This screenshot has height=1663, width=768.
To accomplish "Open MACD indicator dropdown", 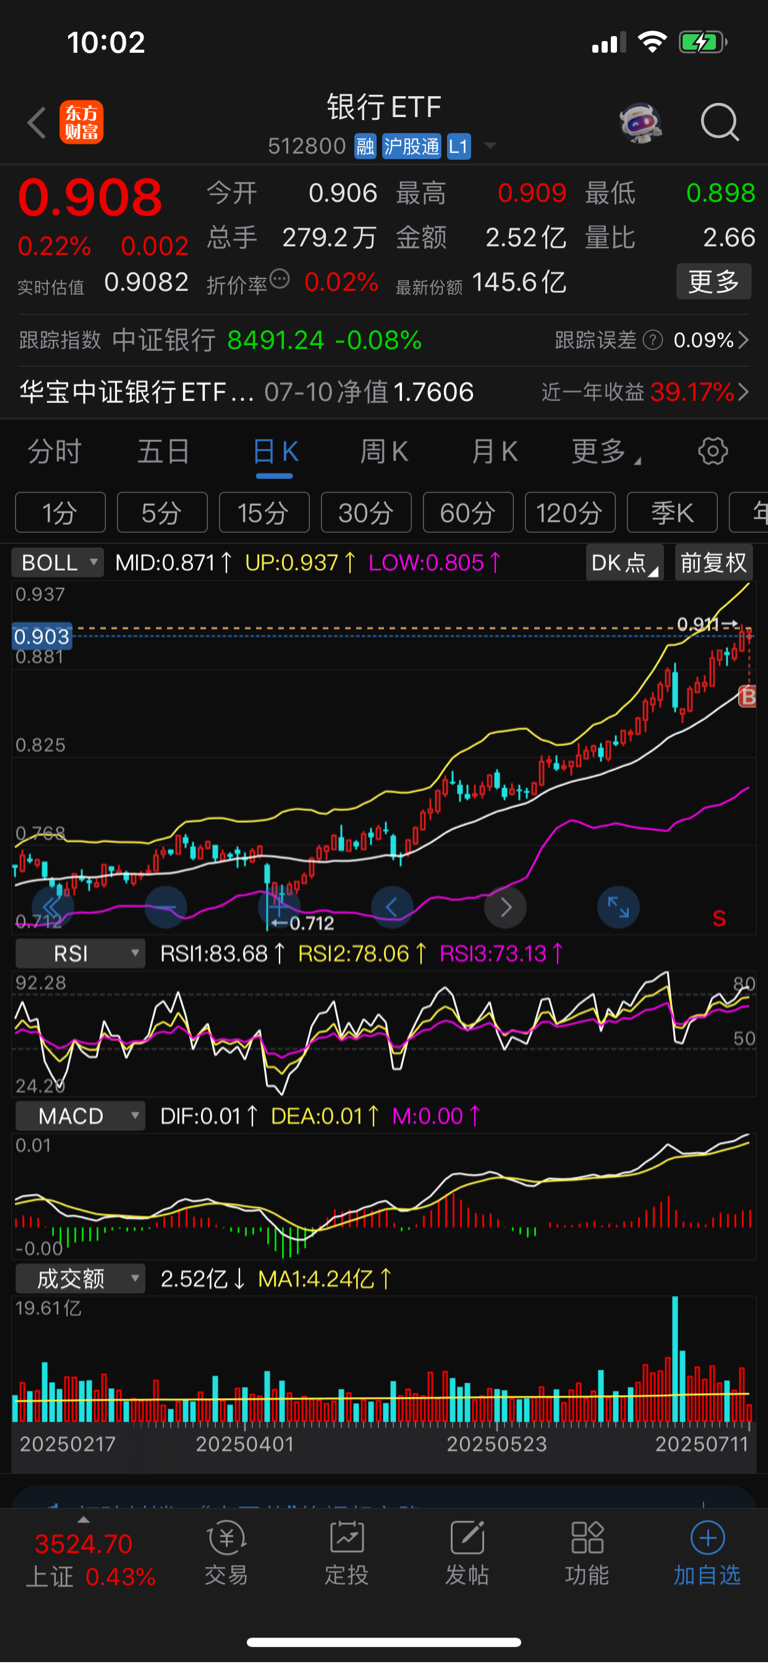I will [x=80, y=1115].
